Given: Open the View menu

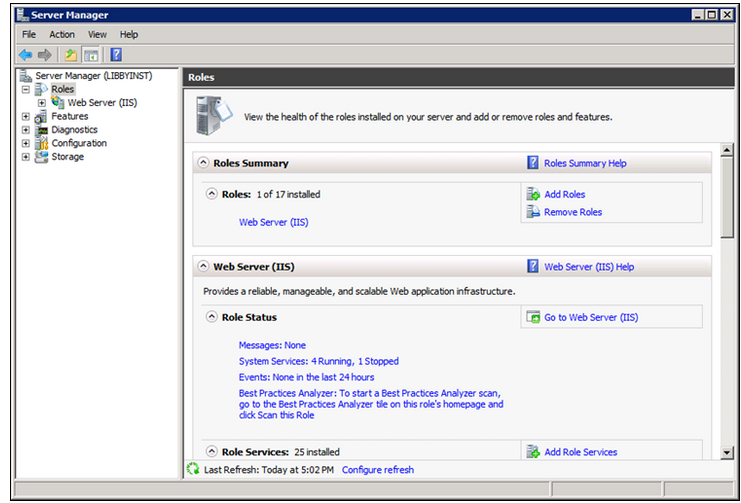Looking at the screenshot, I should click(97, 34).
